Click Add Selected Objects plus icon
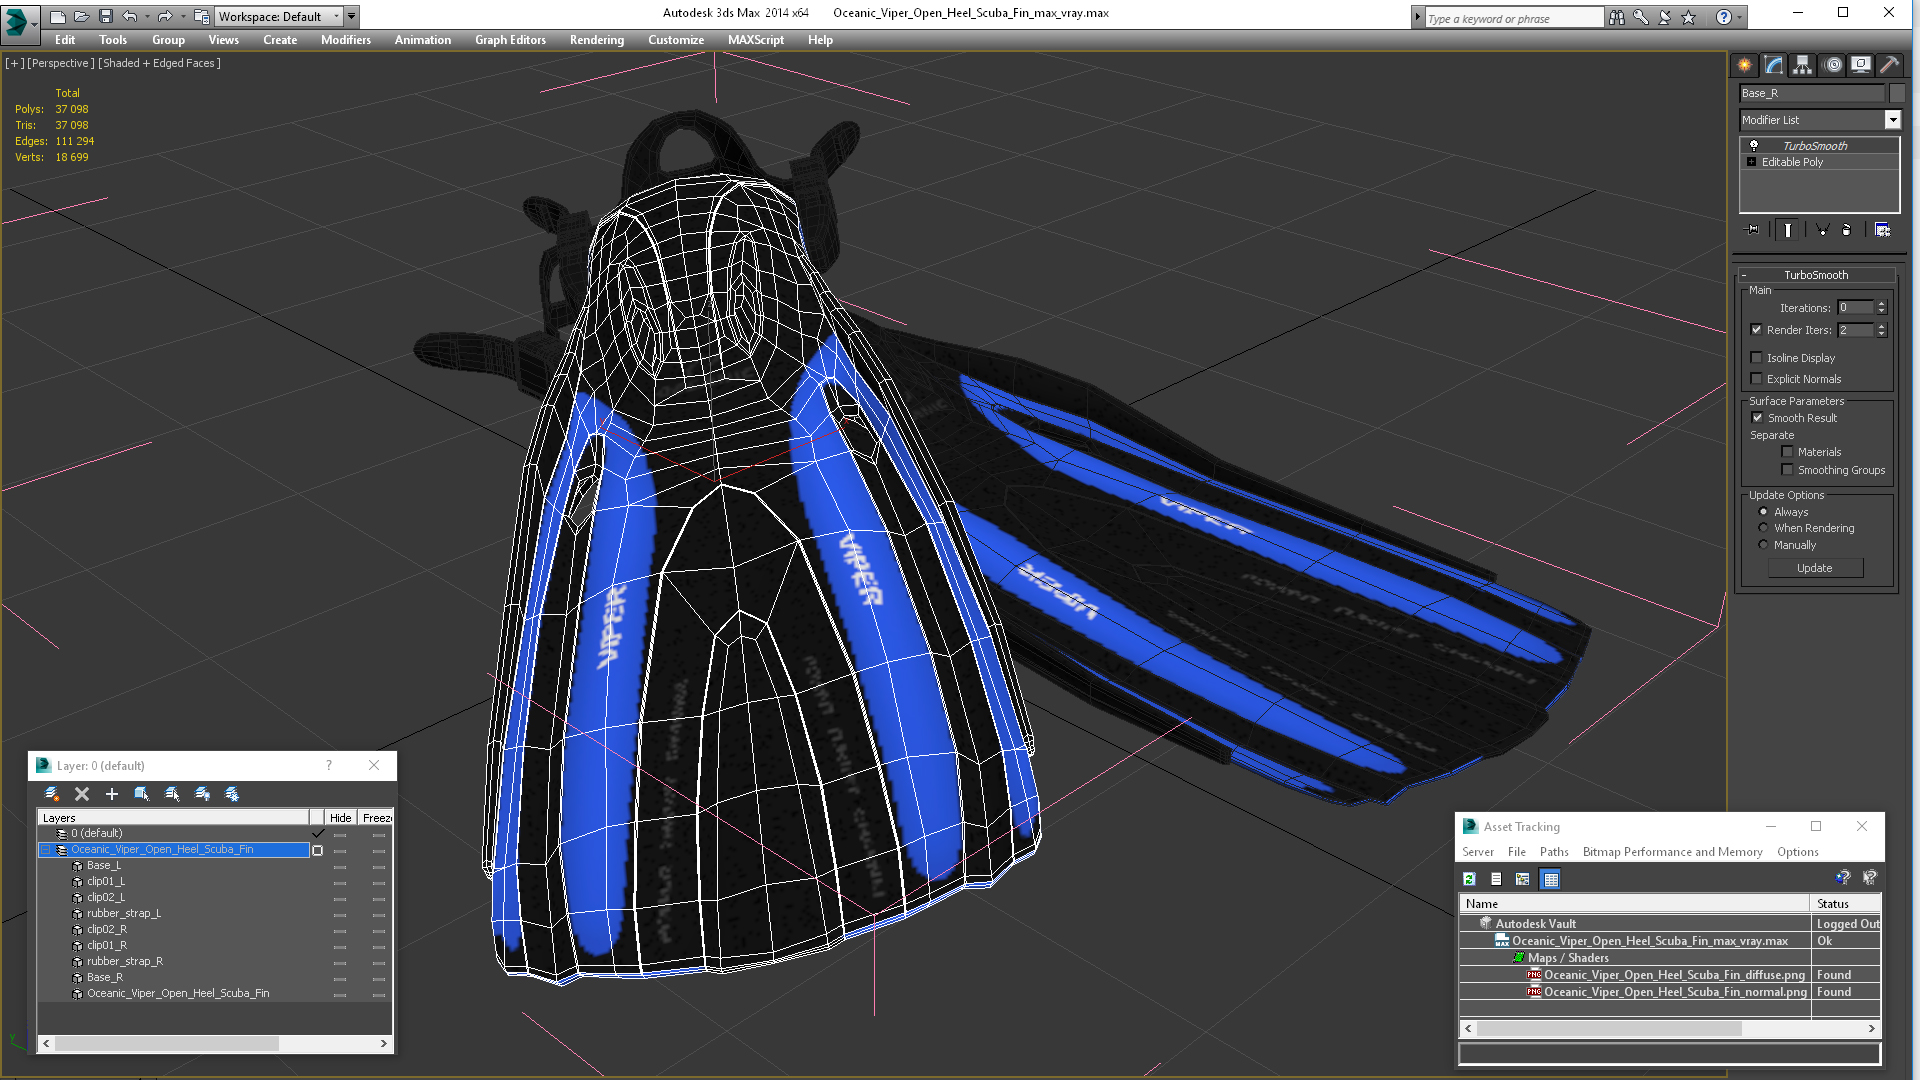This screenshot has width=1920, height=1080. pos(112,794)
